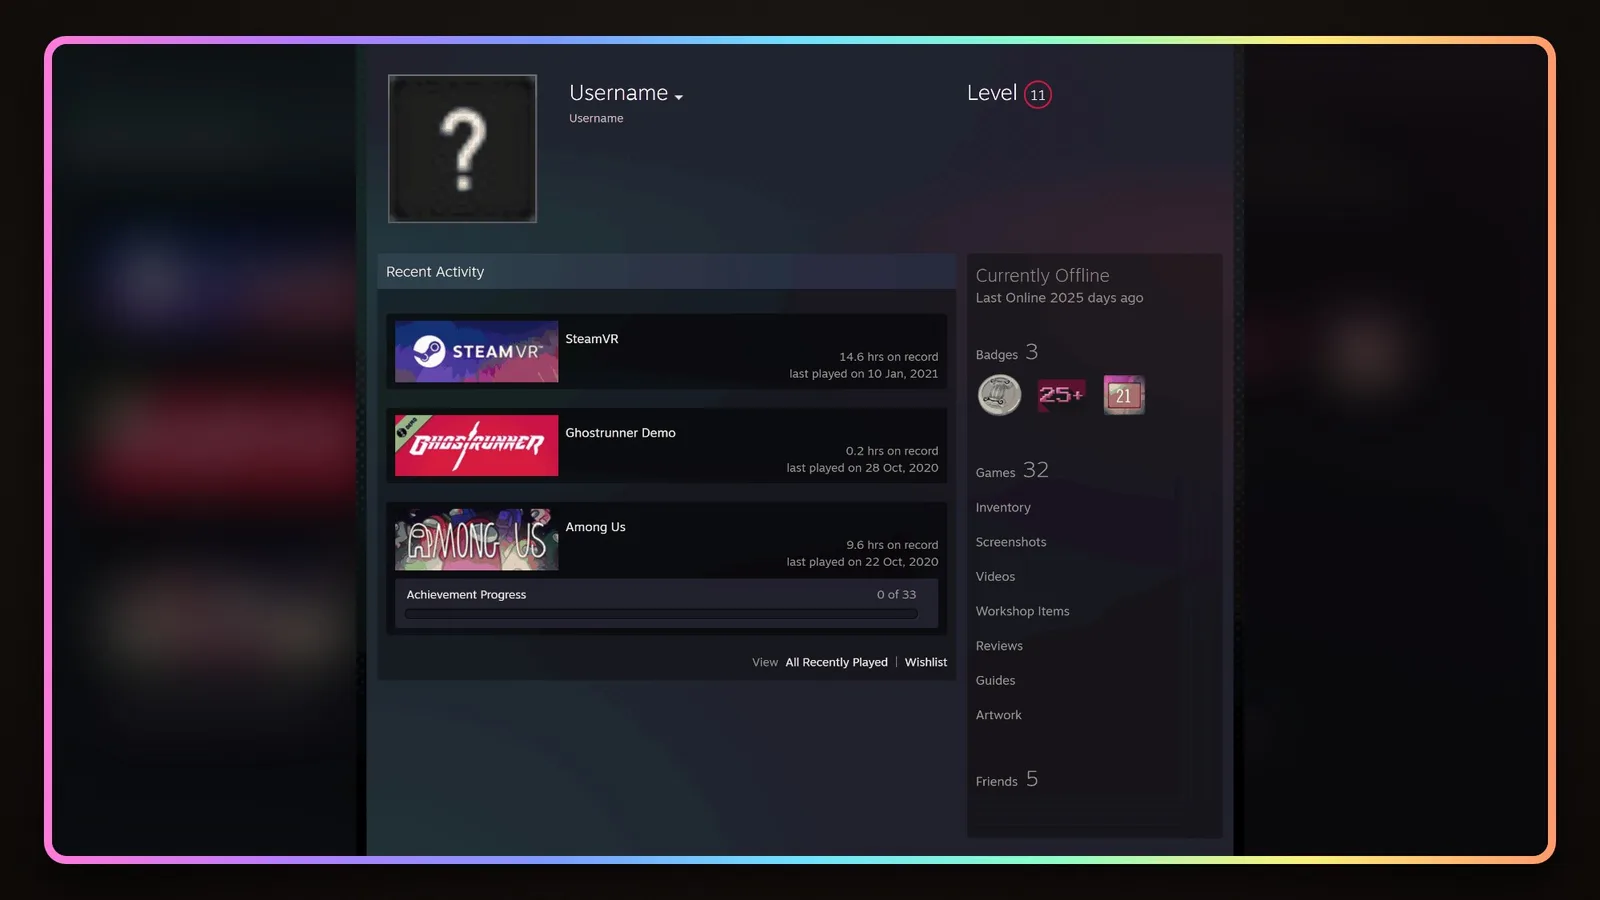Open the Wishlist link
The height and width of the screenshot is (900, 1600).
(926, 662)
